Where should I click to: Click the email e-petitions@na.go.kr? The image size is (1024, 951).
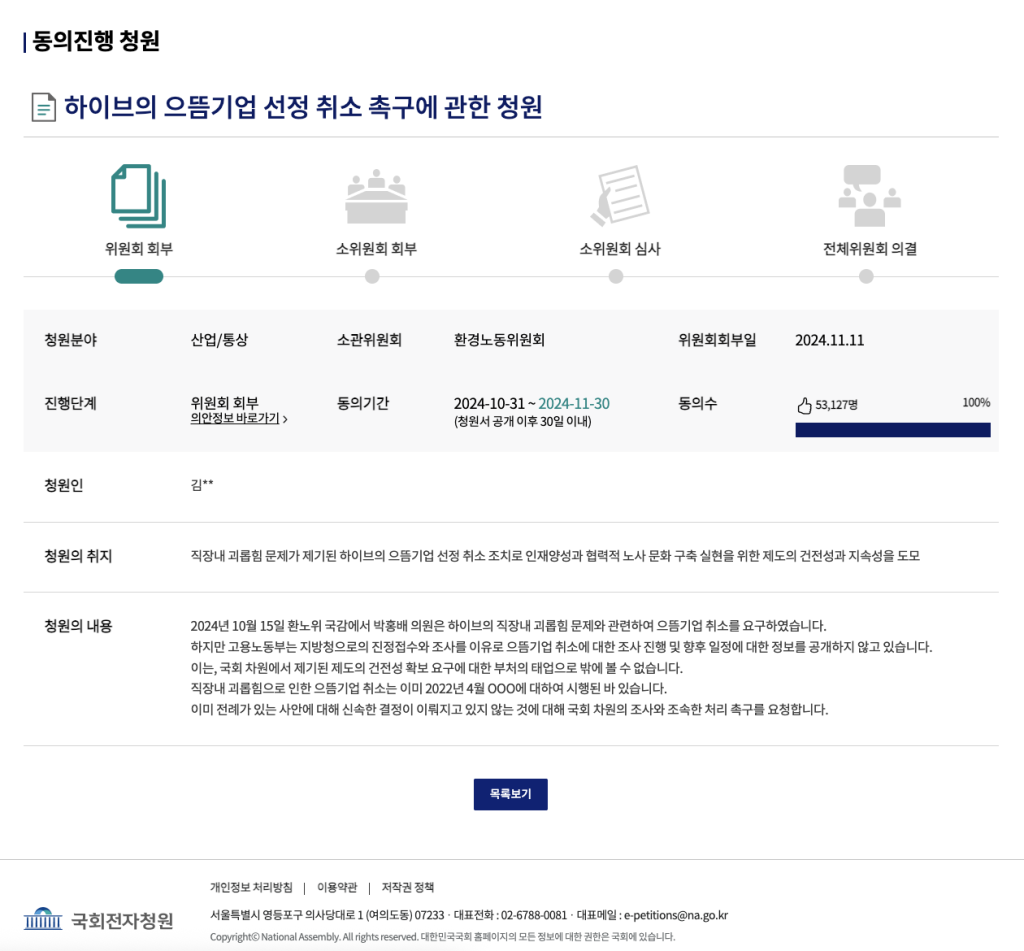[x=676, y=915]
